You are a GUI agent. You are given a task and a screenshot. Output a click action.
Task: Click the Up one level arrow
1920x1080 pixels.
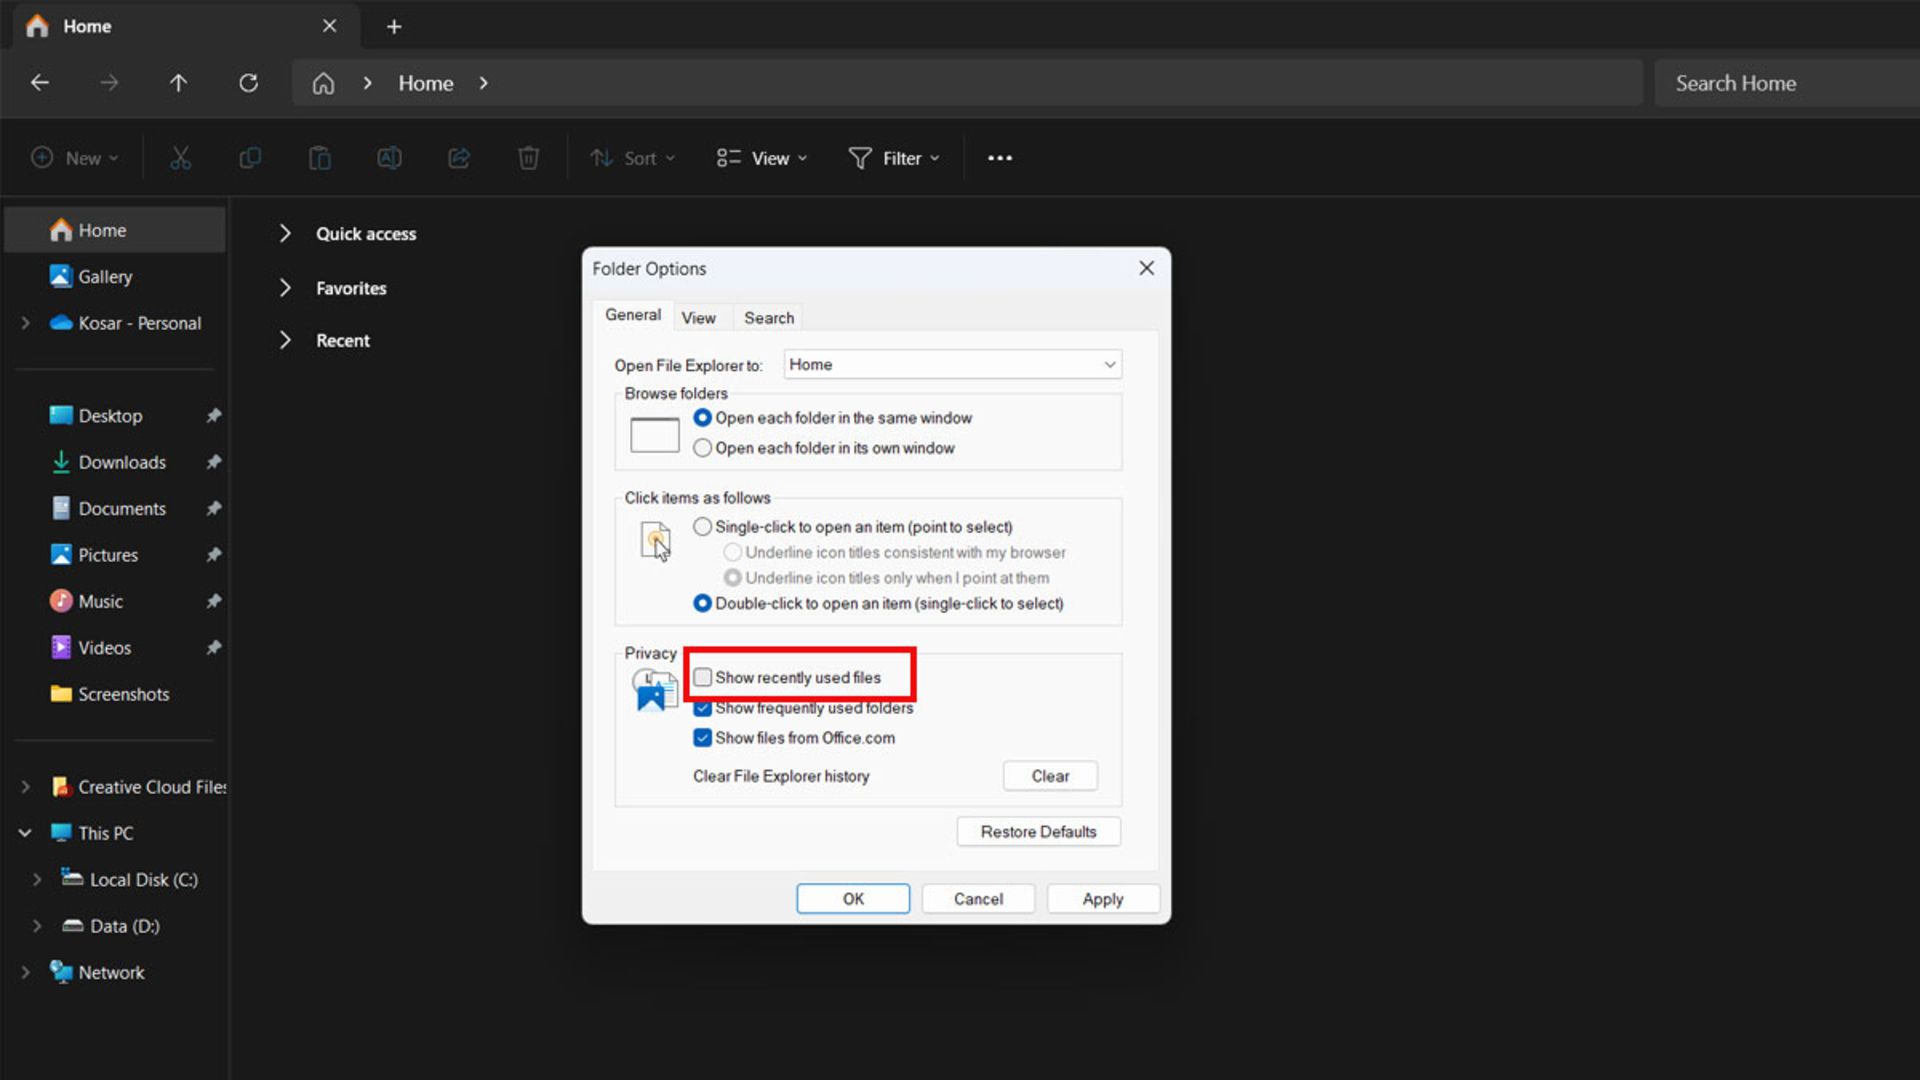[178, 83]
